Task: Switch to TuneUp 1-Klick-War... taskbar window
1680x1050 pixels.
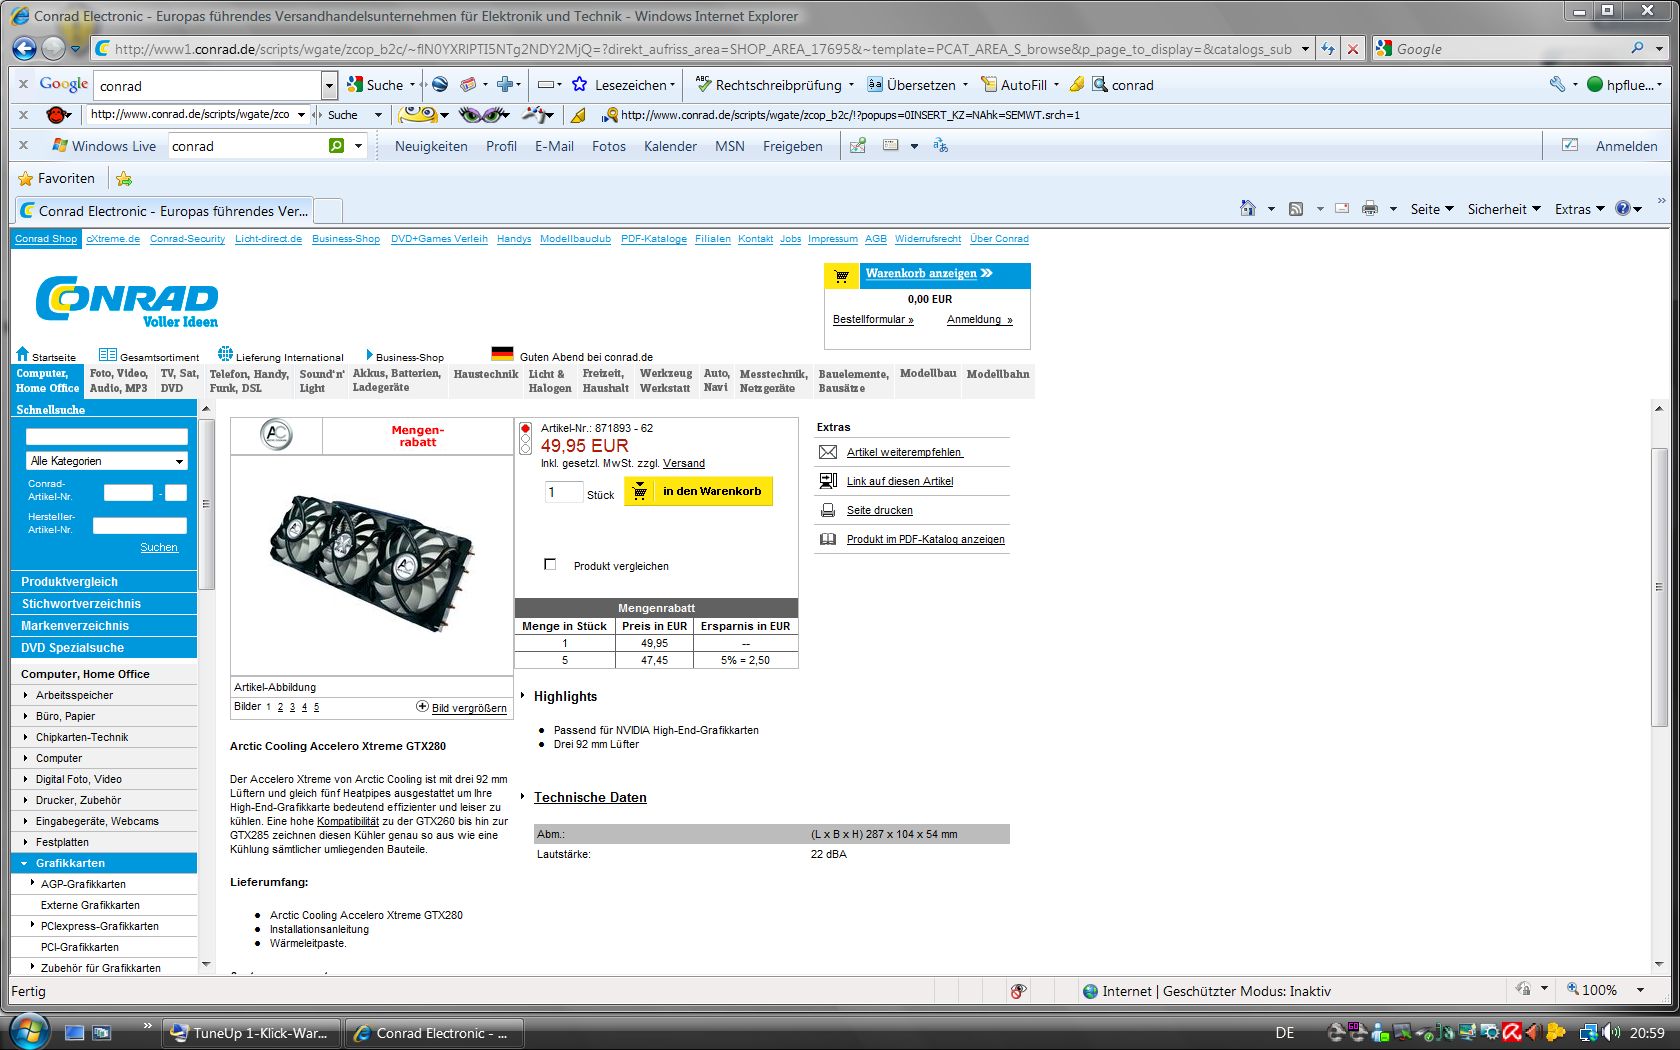Action: (x=250, y=1033)
